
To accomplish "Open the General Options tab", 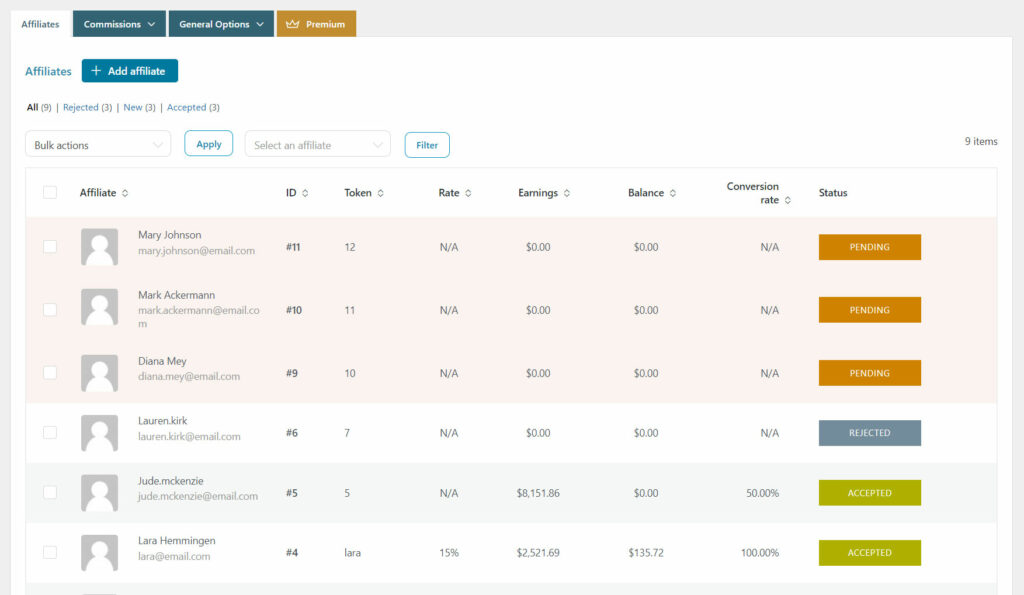I will [220, 24].
